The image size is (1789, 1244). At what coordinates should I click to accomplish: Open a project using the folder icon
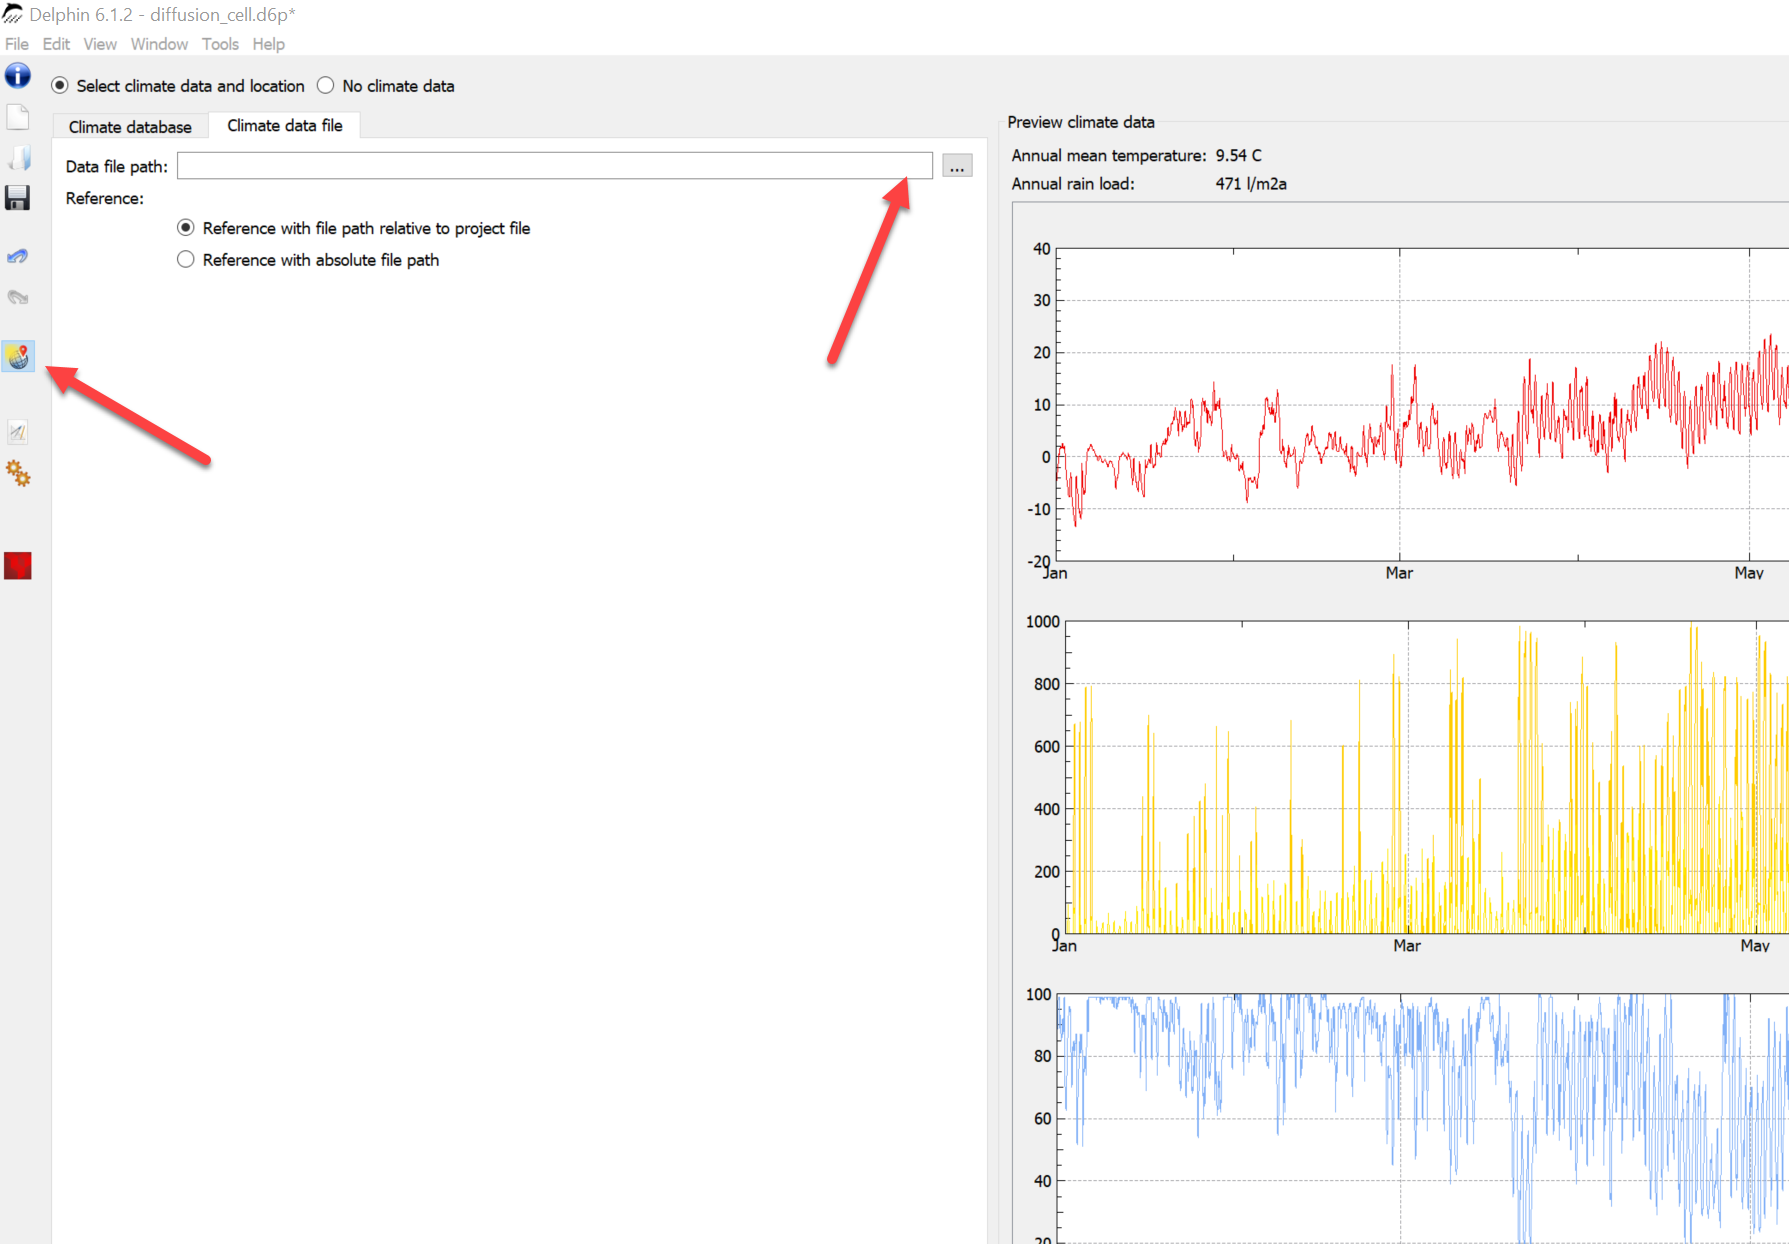[x=18, y=158]
